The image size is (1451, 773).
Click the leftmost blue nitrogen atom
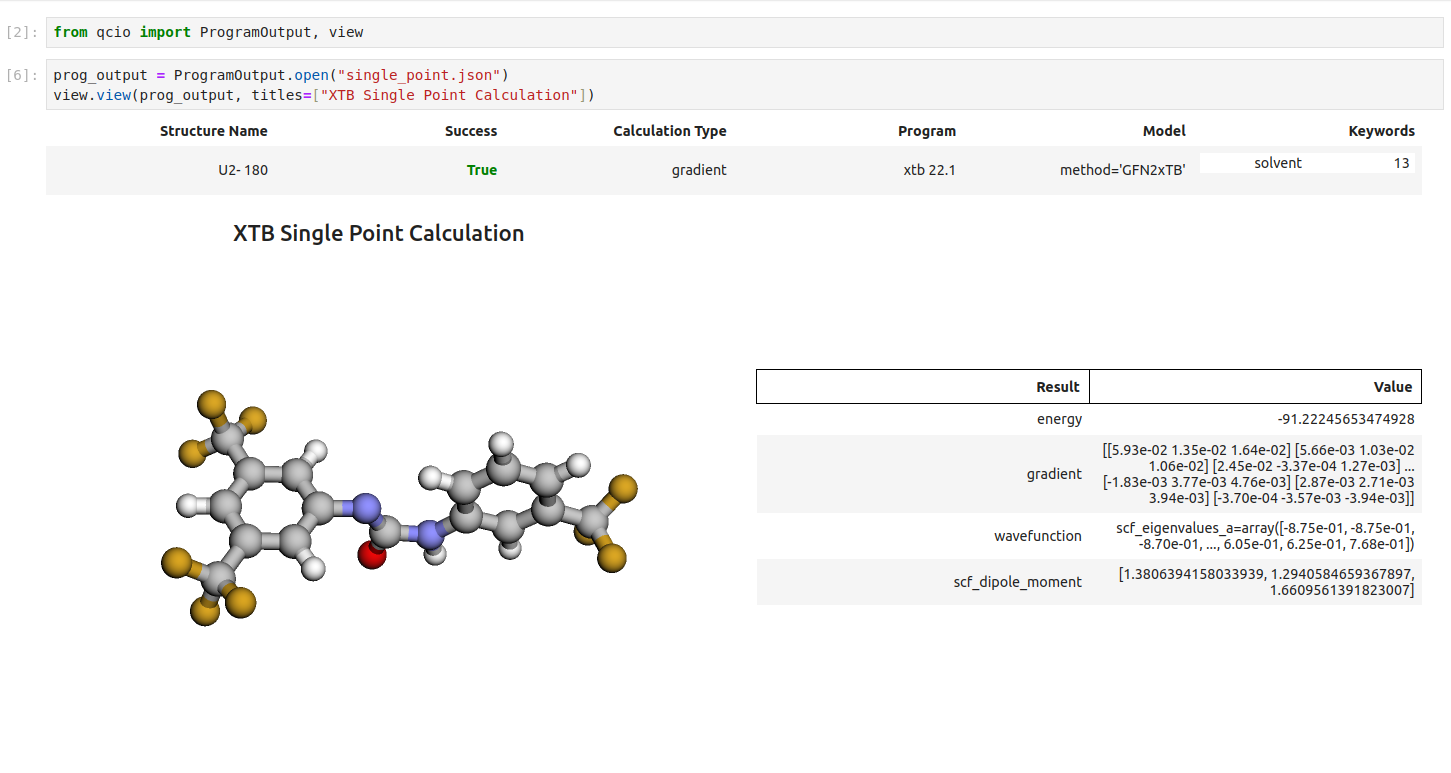[x=367, y=508]
